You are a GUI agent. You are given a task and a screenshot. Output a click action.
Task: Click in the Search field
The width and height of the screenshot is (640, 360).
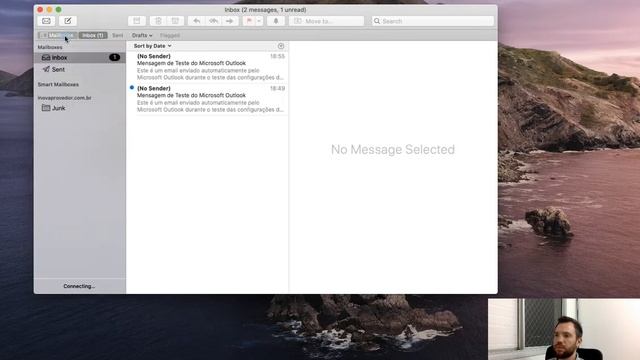pyautogui.click(x=433, y=21)
